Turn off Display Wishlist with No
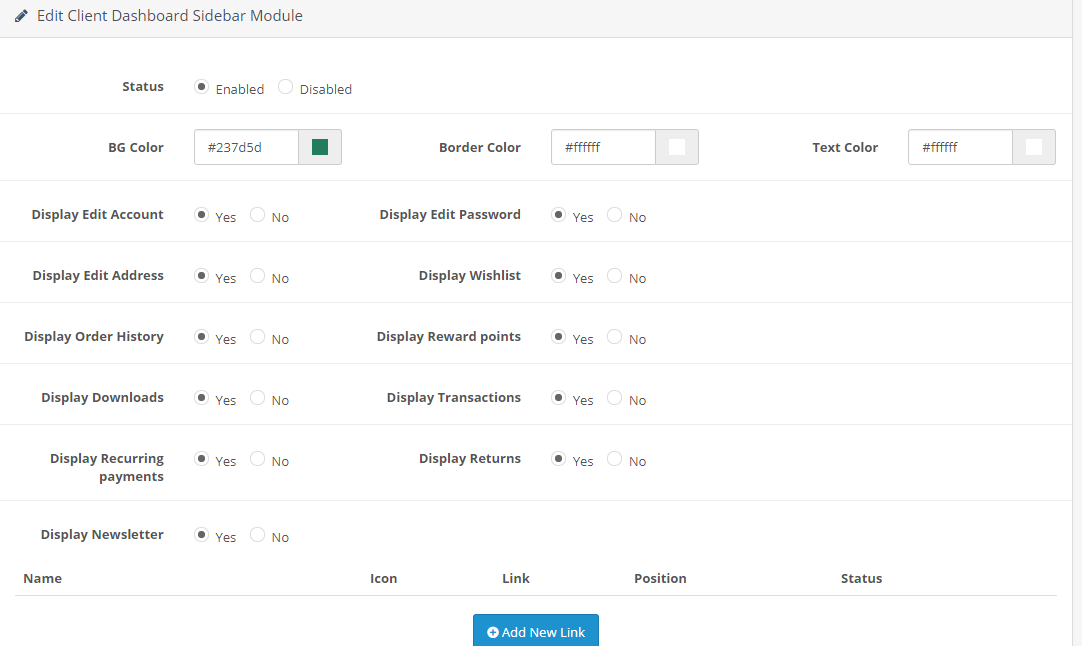This screenshot has width=1082, height=646. pos(615,276)
